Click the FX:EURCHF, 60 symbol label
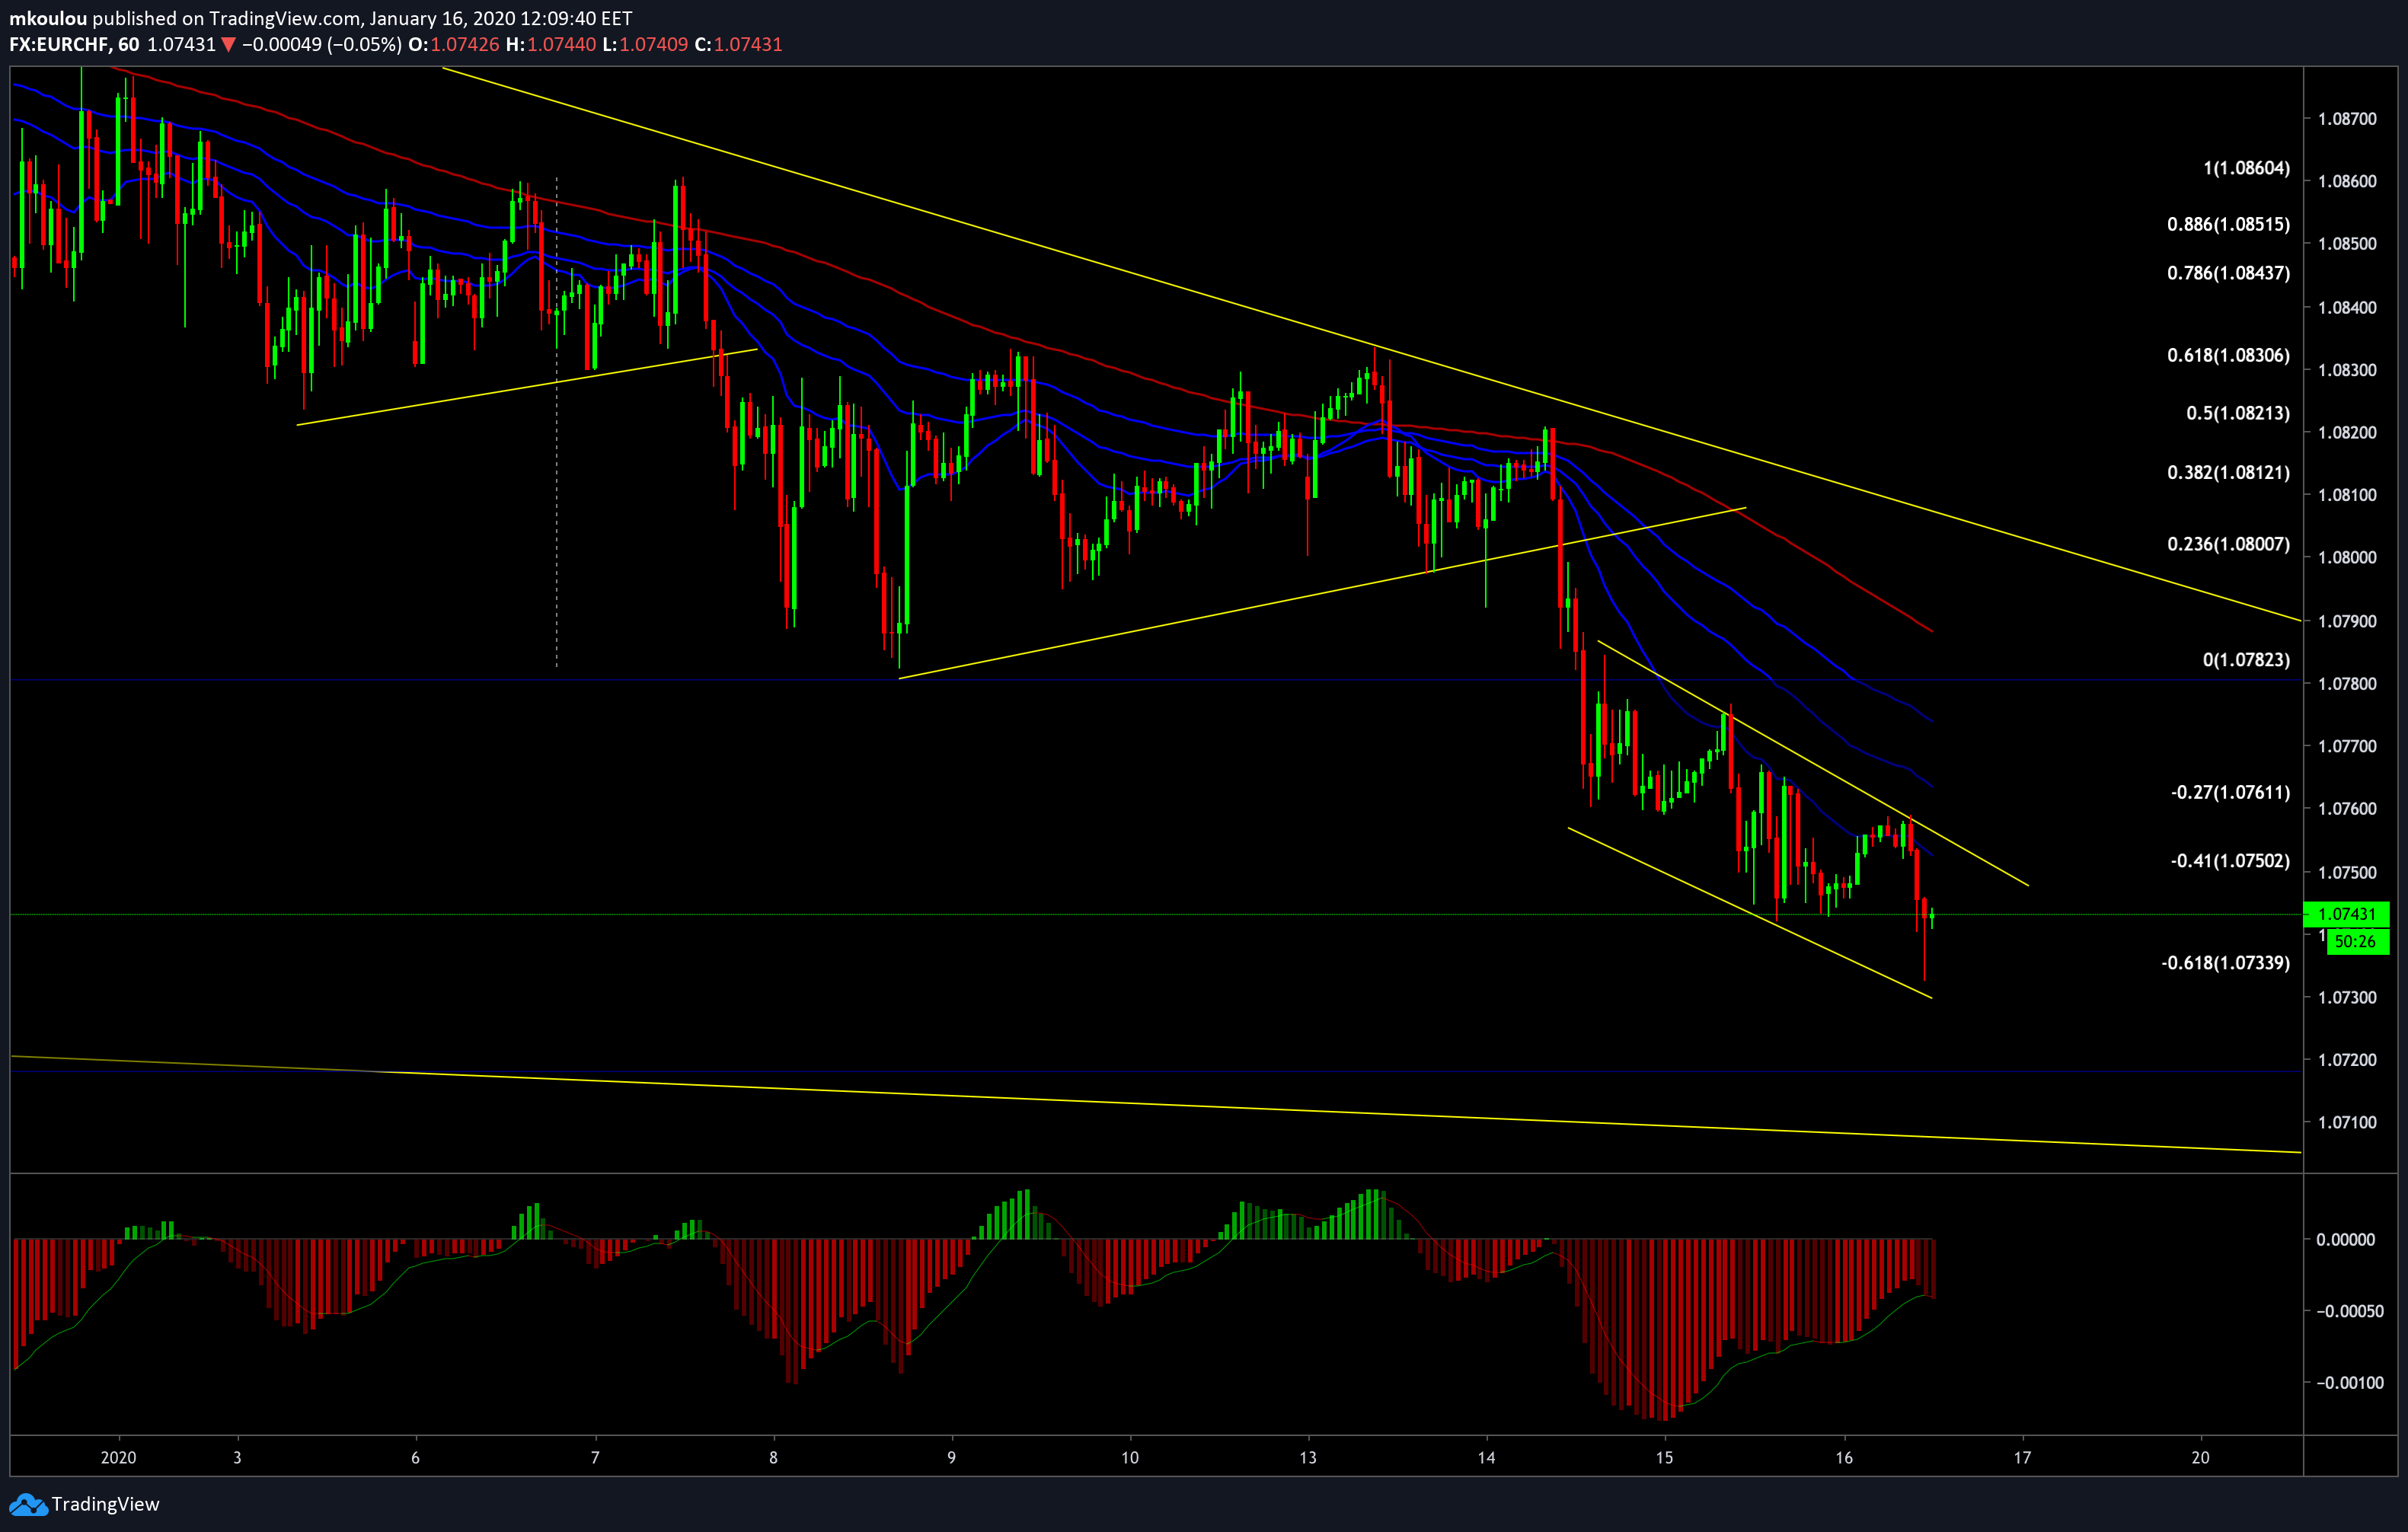Image resolution: width=2408 pixels, height=1532 pixels. tap(74, 45)
